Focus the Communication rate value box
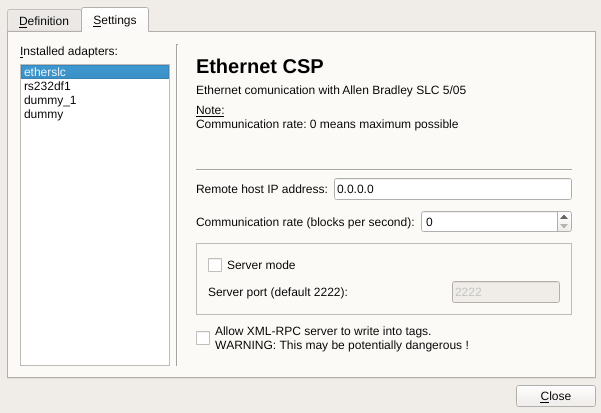 tap(488, 221)
